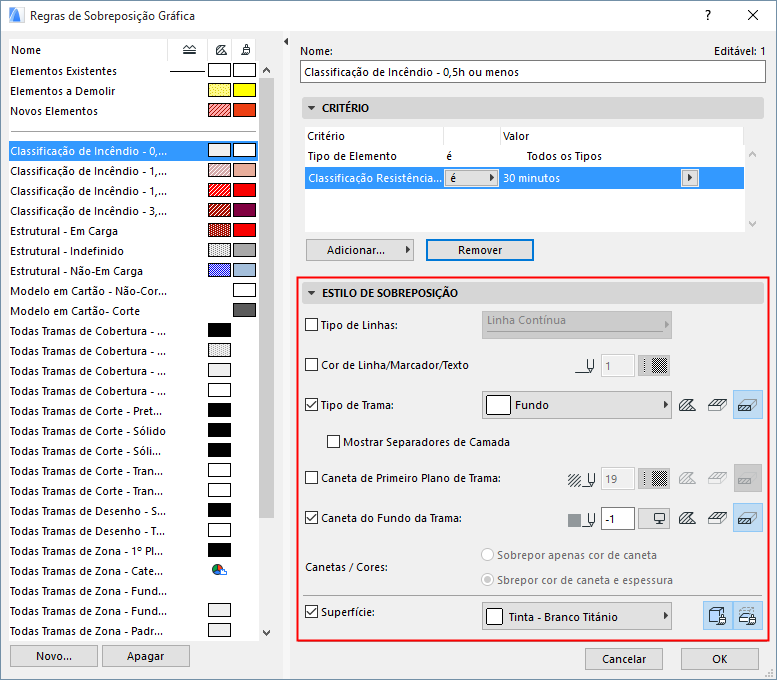Open the Tinta - Branco Titânio surface dropdown
This screenshot has width=777, height=680.
[577, 616]
